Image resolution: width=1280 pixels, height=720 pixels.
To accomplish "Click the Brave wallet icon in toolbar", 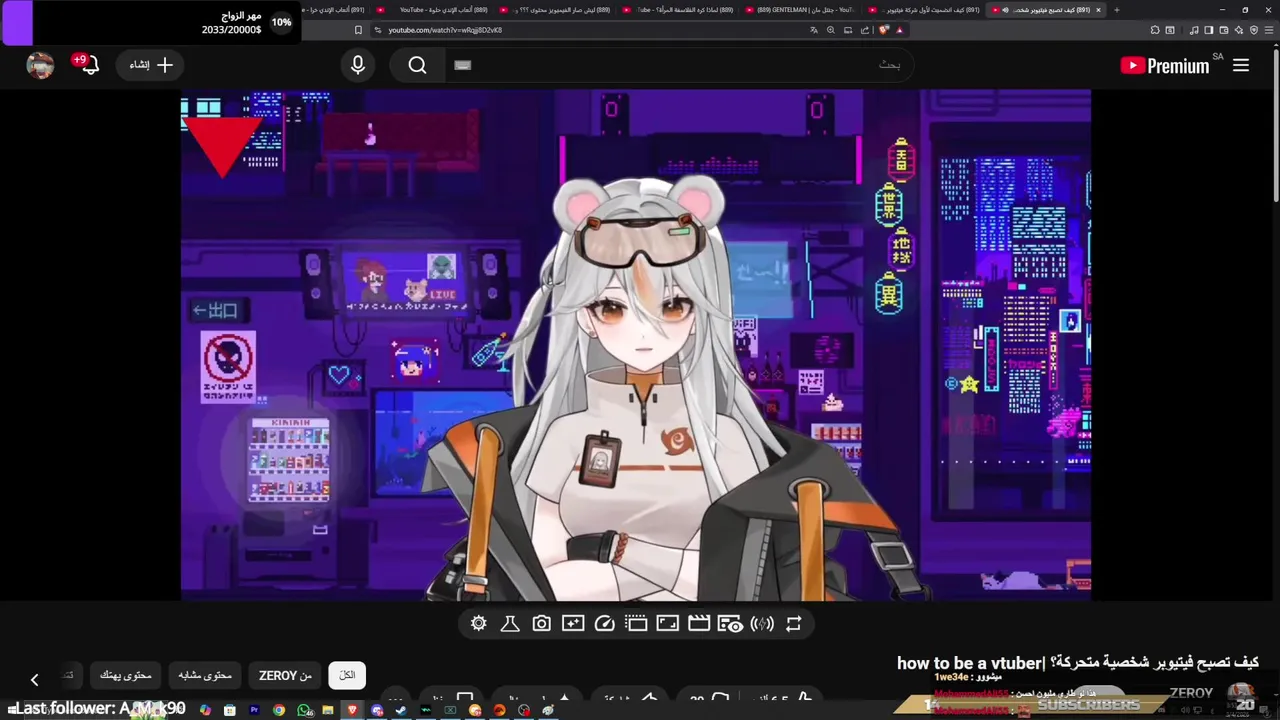I will coord(1224,30).
